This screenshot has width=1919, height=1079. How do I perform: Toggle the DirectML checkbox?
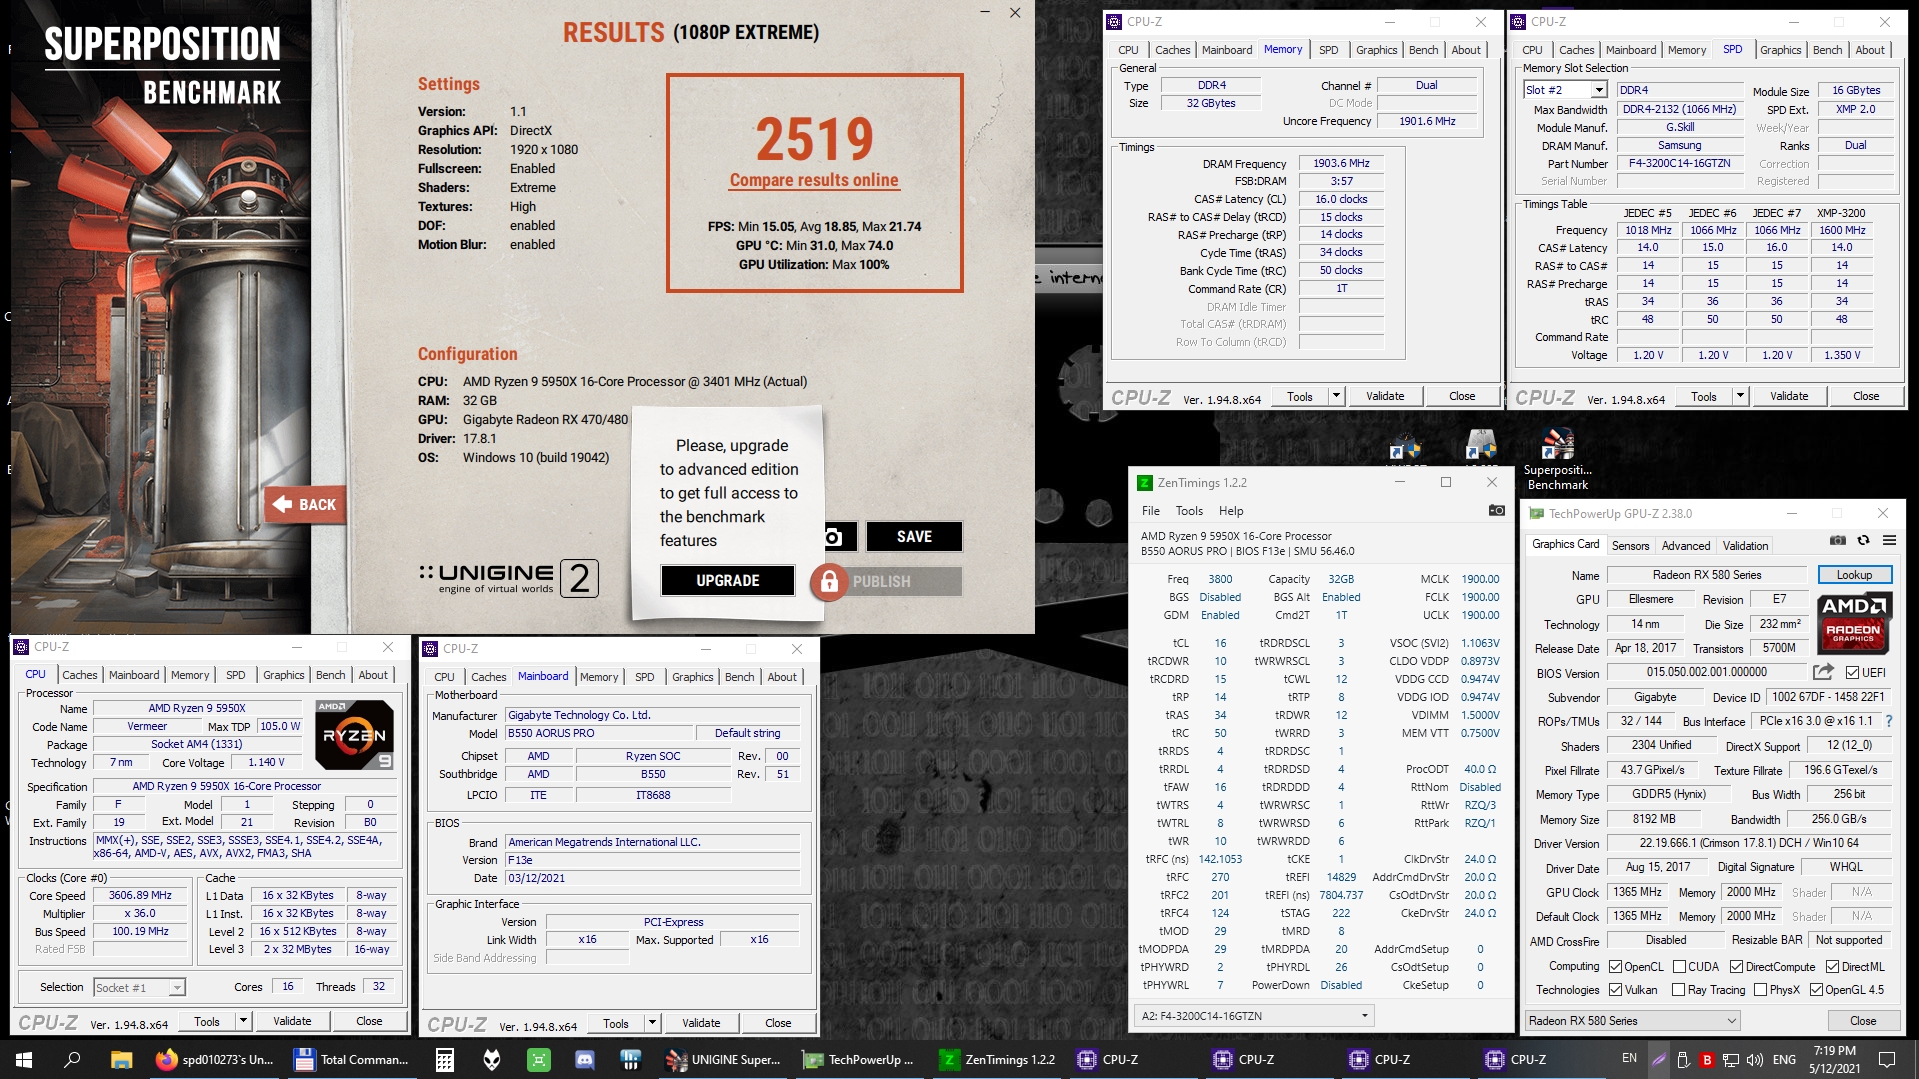tap(1832, 966)
